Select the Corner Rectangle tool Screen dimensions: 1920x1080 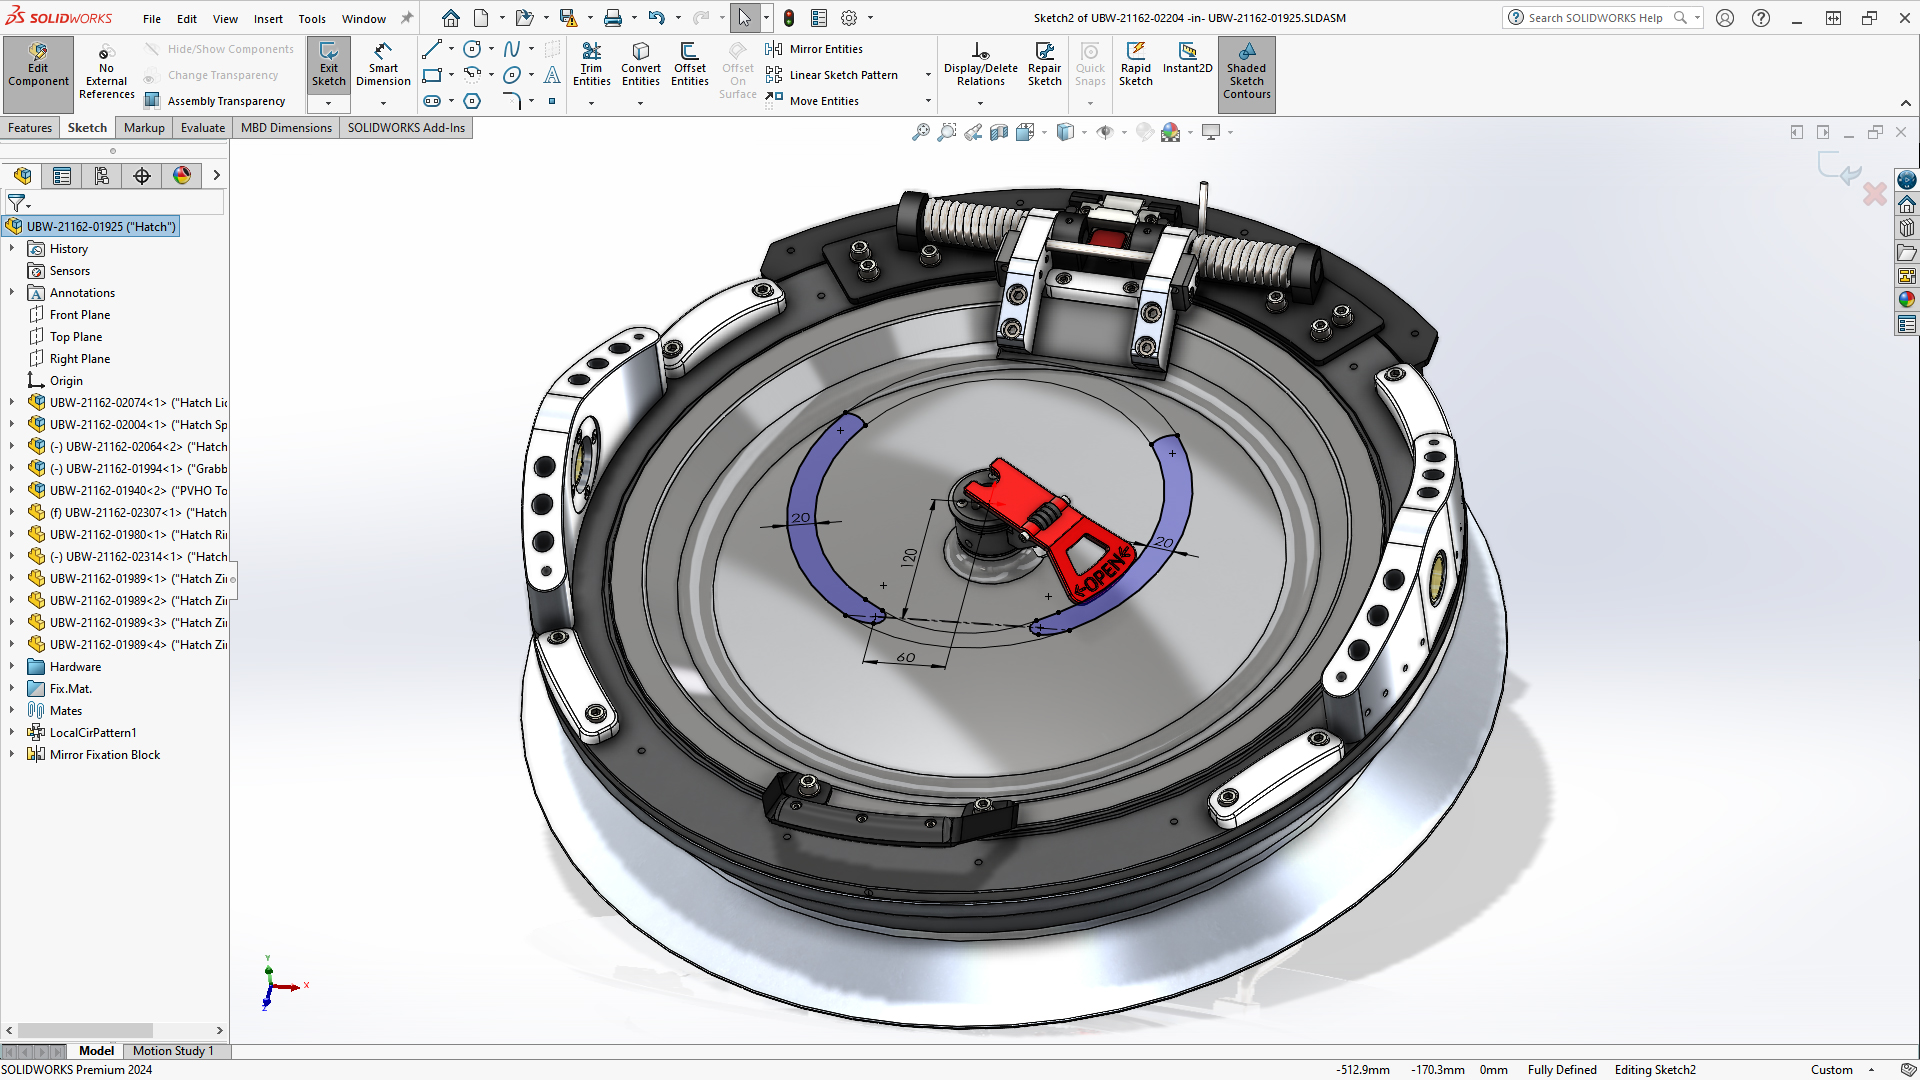(x=432, y=75)
